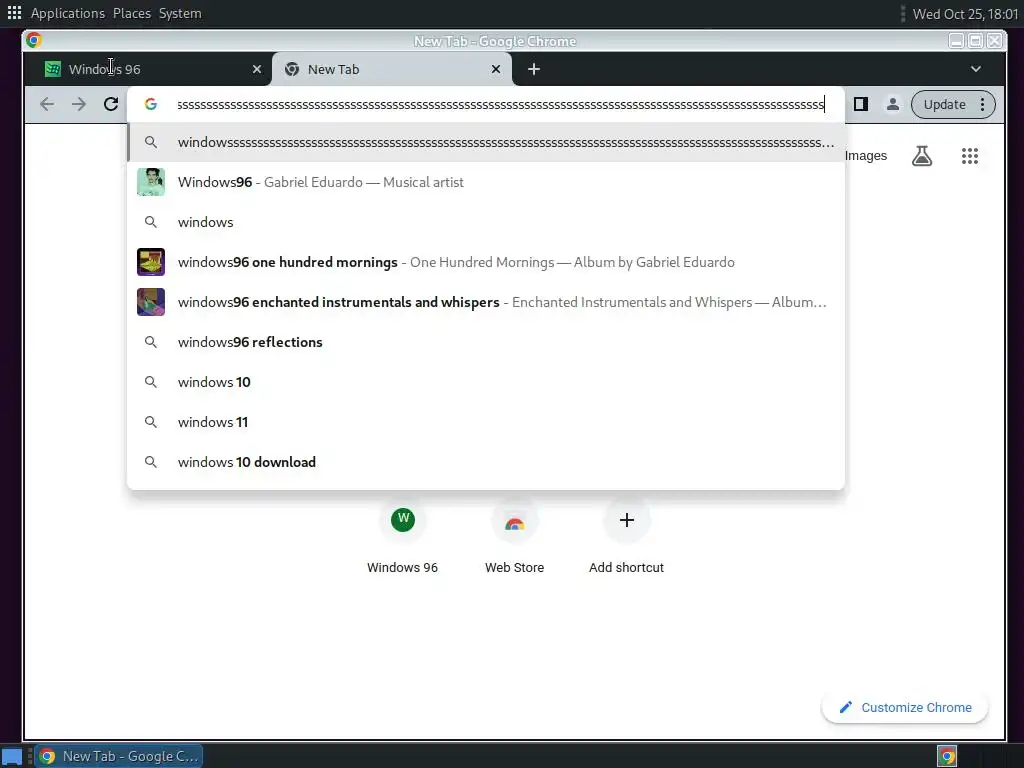The height and width of the screenshot is (768, 1024).
Task: Open the side panel icon
Action: 861,104
